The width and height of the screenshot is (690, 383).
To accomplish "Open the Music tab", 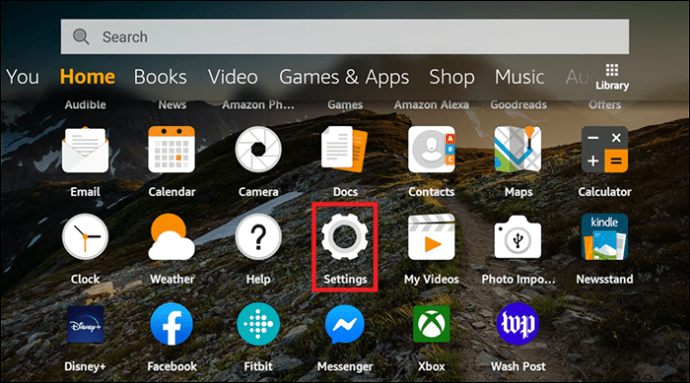I will point(519,77).
